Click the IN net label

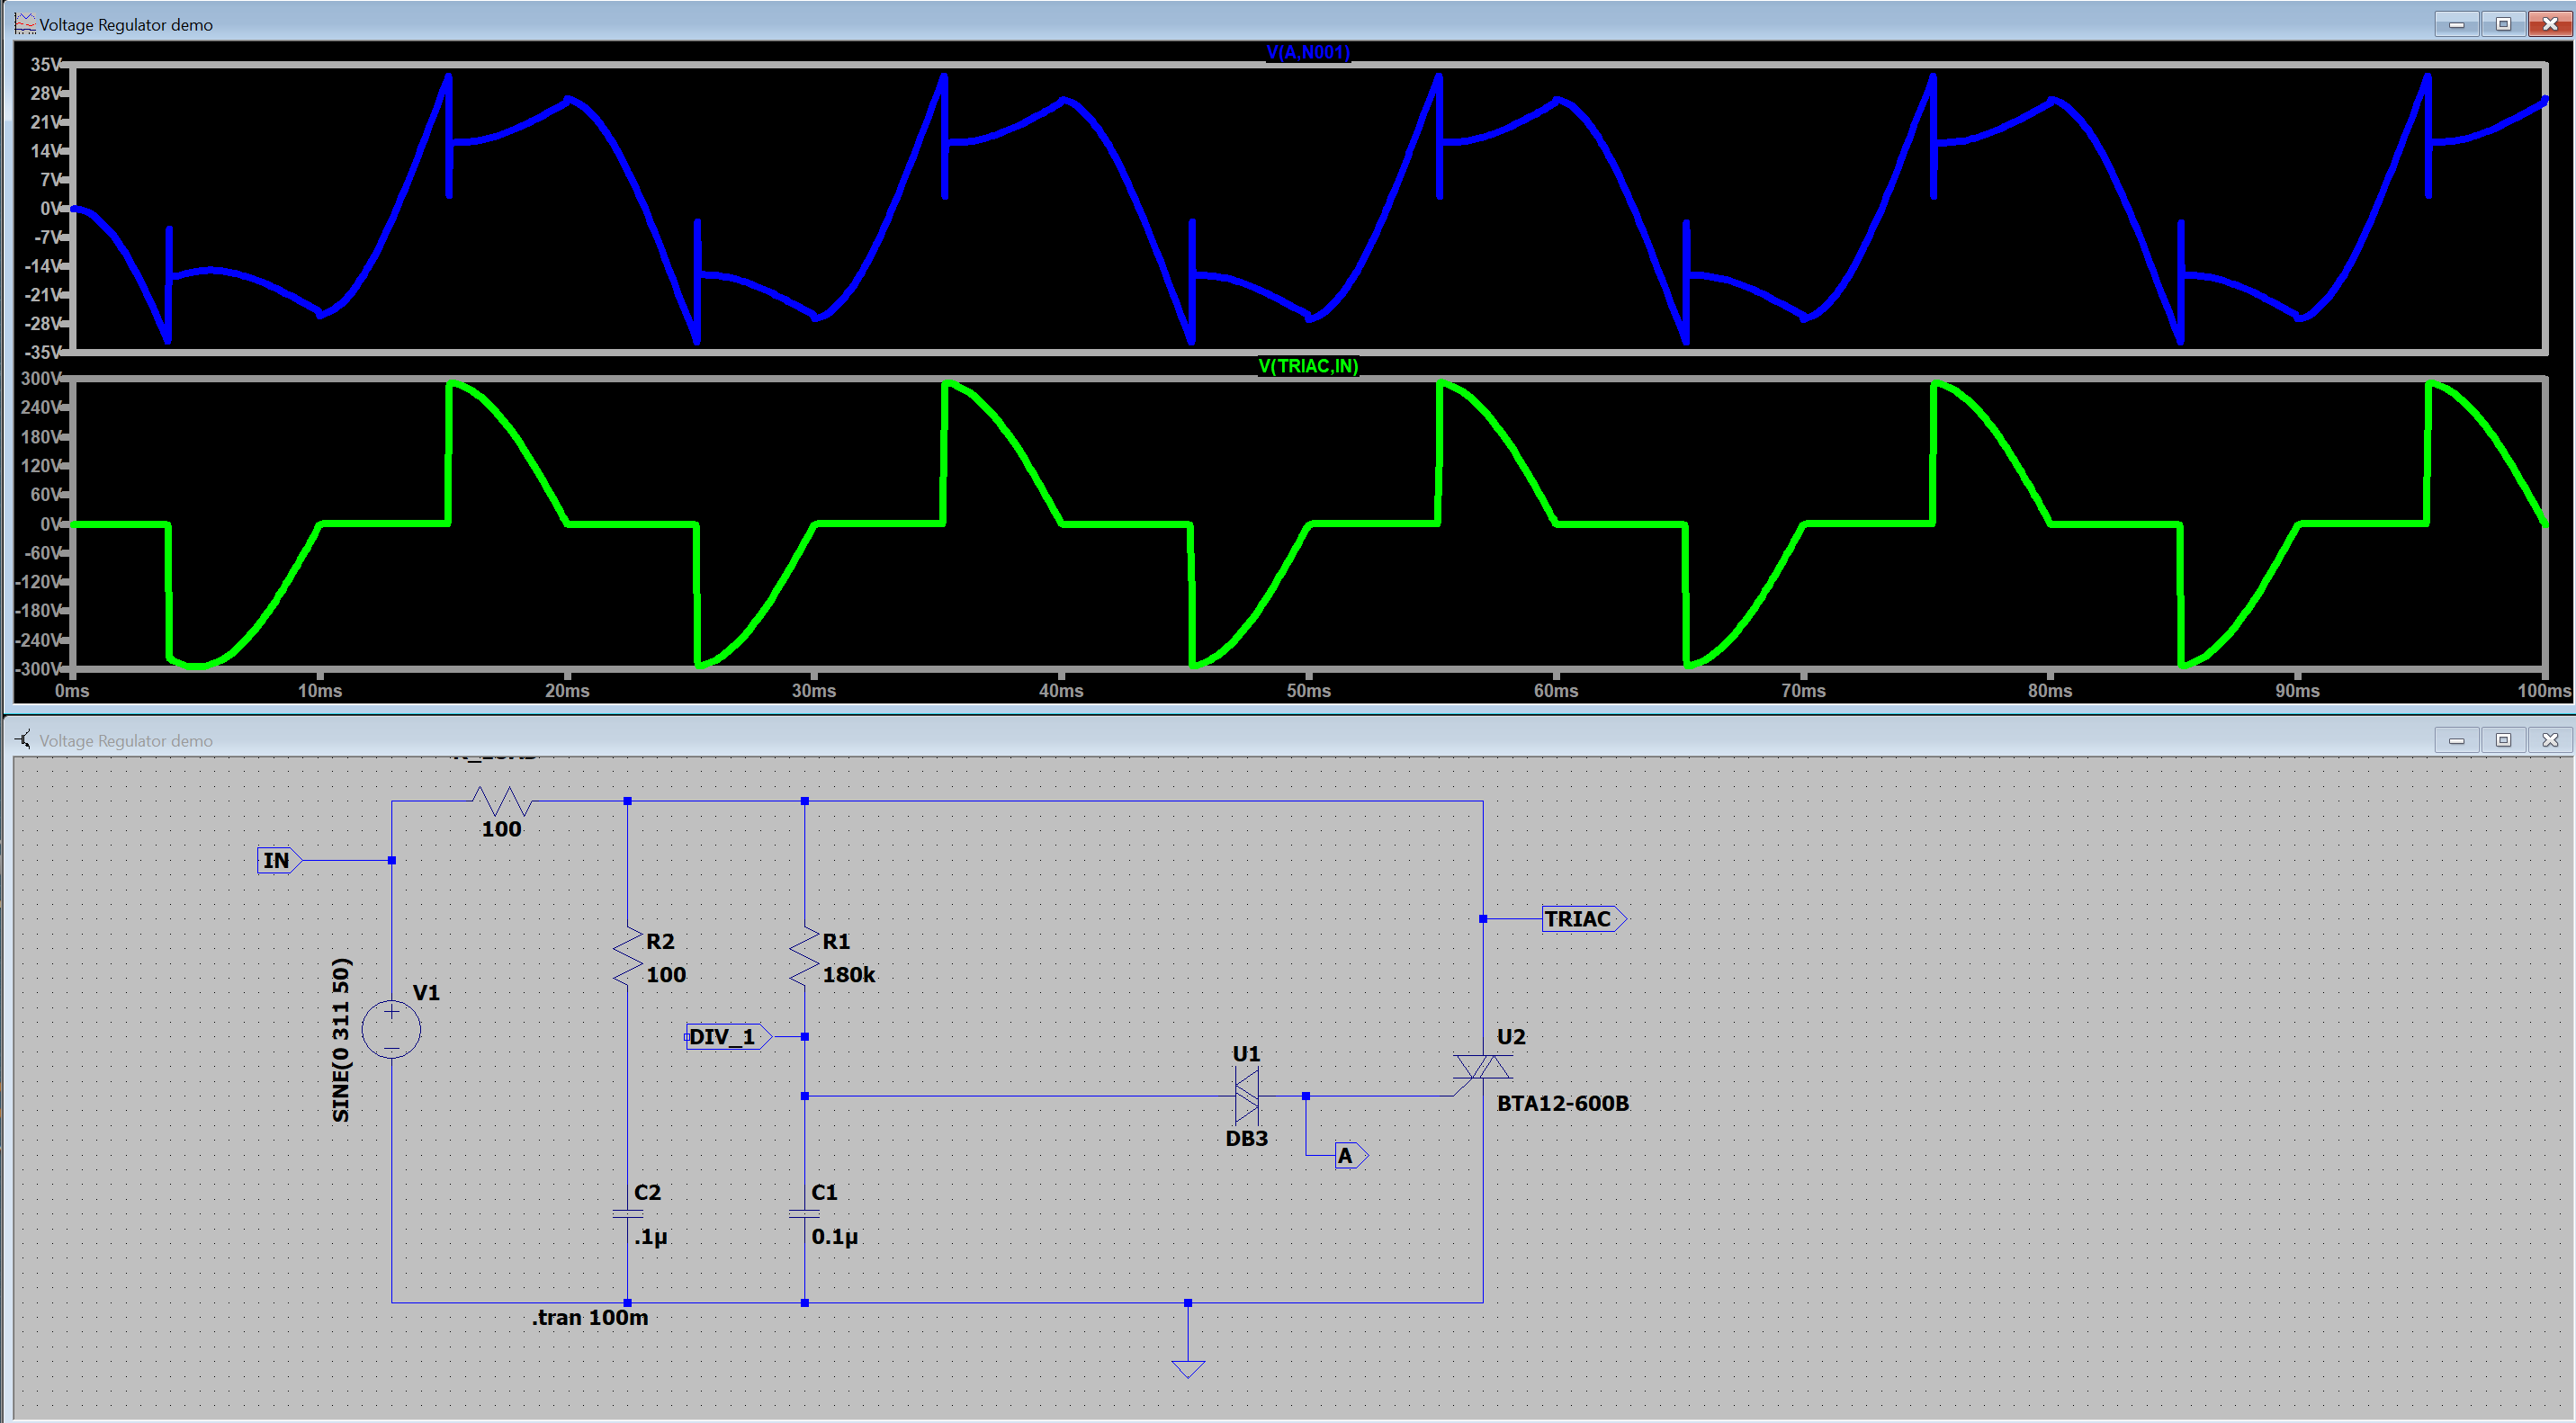279,860
